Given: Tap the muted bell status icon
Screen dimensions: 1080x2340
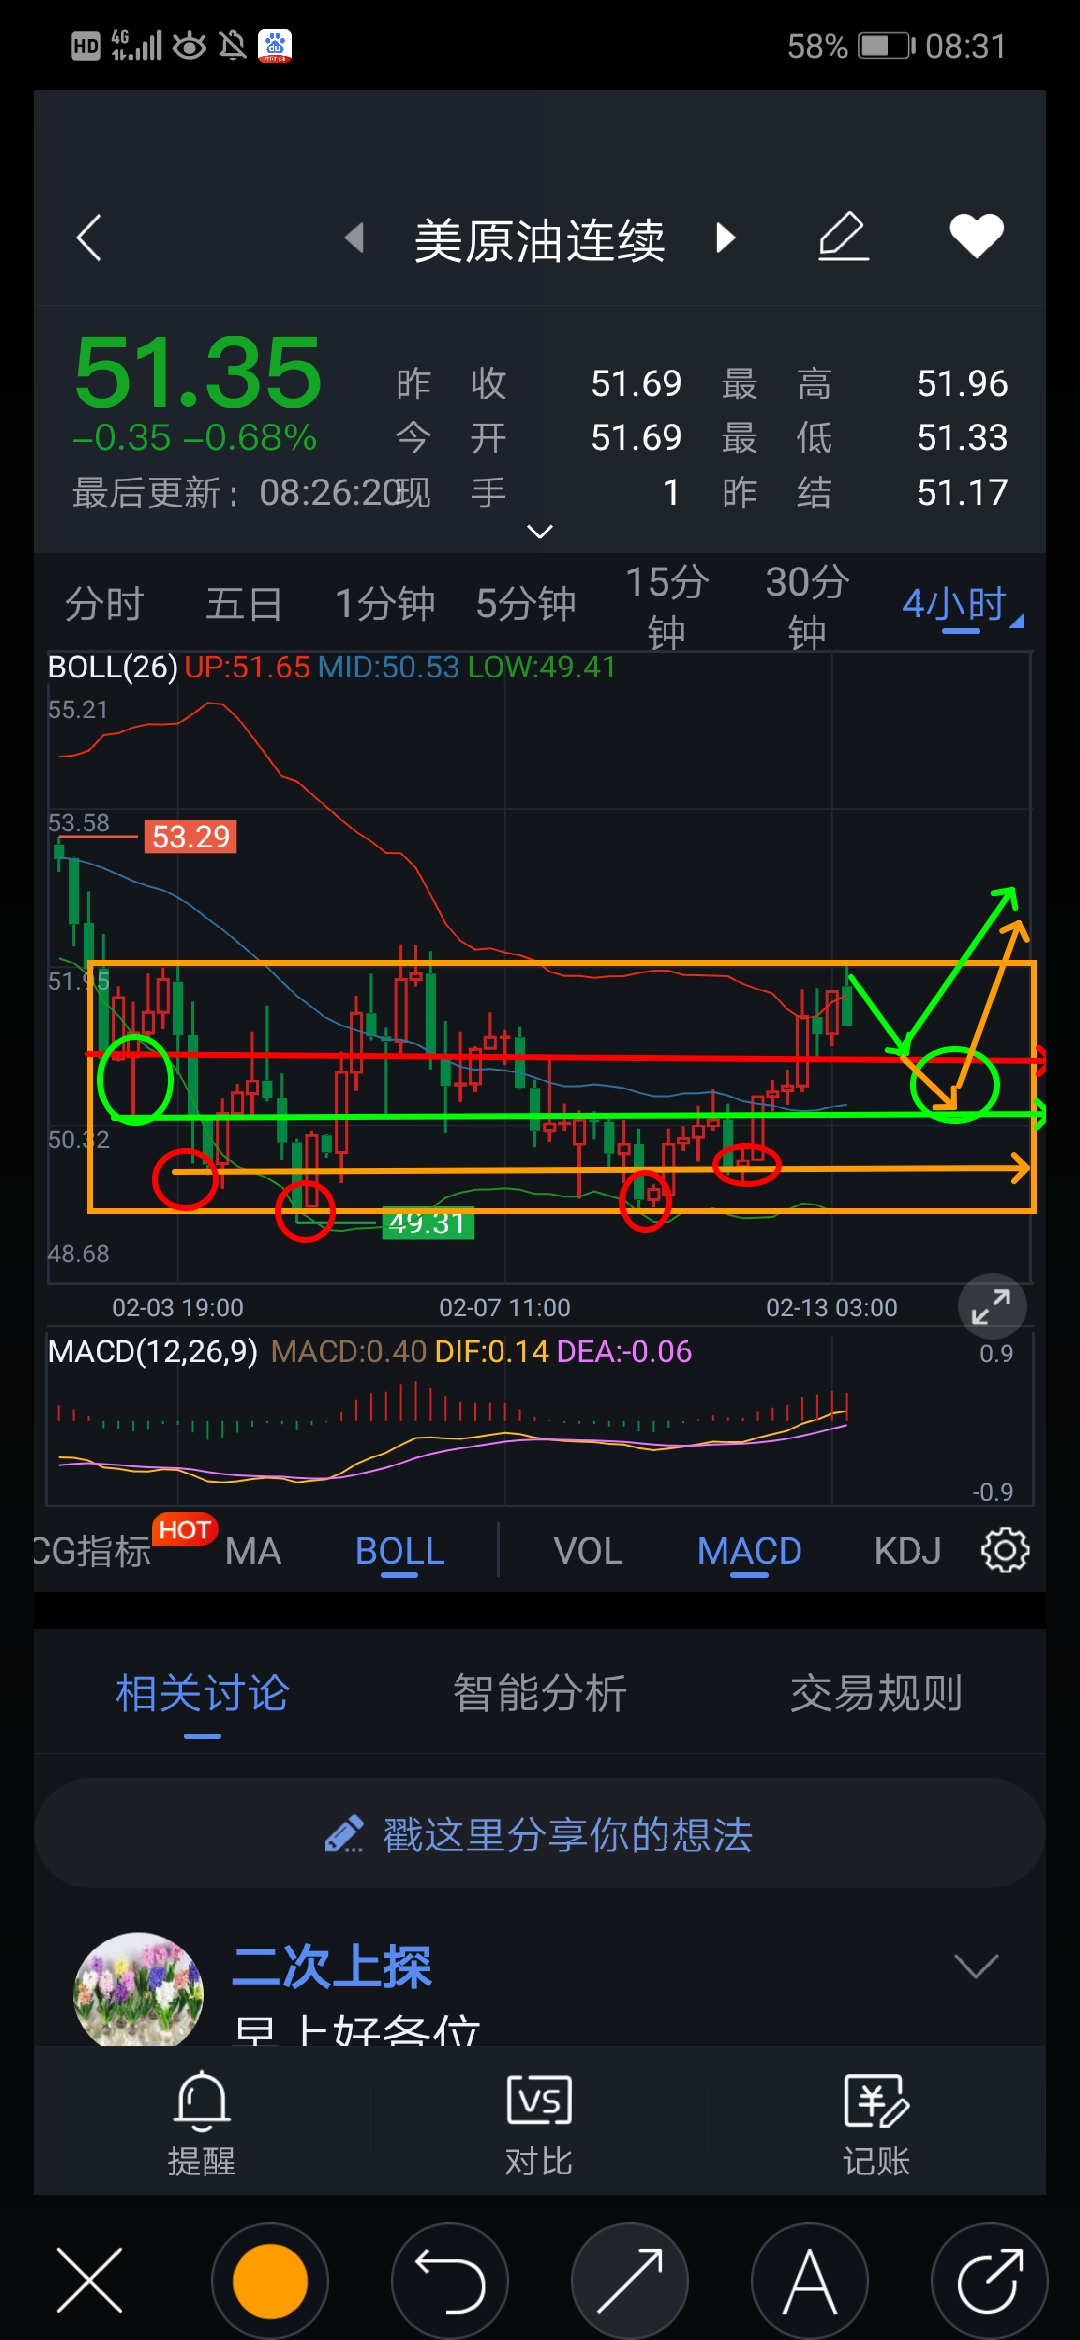Looking at the screenshot, I should tap(233, 45).
